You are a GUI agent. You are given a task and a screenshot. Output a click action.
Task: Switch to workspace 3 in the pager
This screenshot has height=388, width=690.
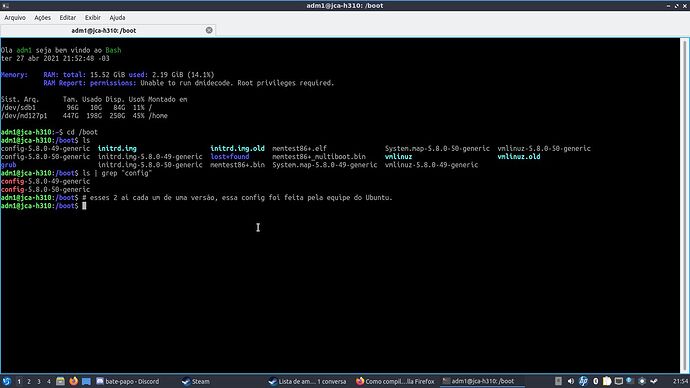point(39,381)
